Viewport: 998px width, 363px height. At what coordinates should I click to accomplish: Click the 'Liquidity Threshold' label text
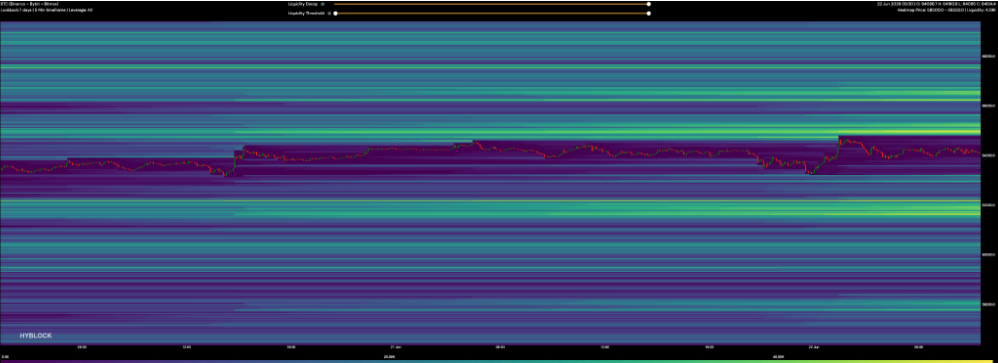pos(306,13)
